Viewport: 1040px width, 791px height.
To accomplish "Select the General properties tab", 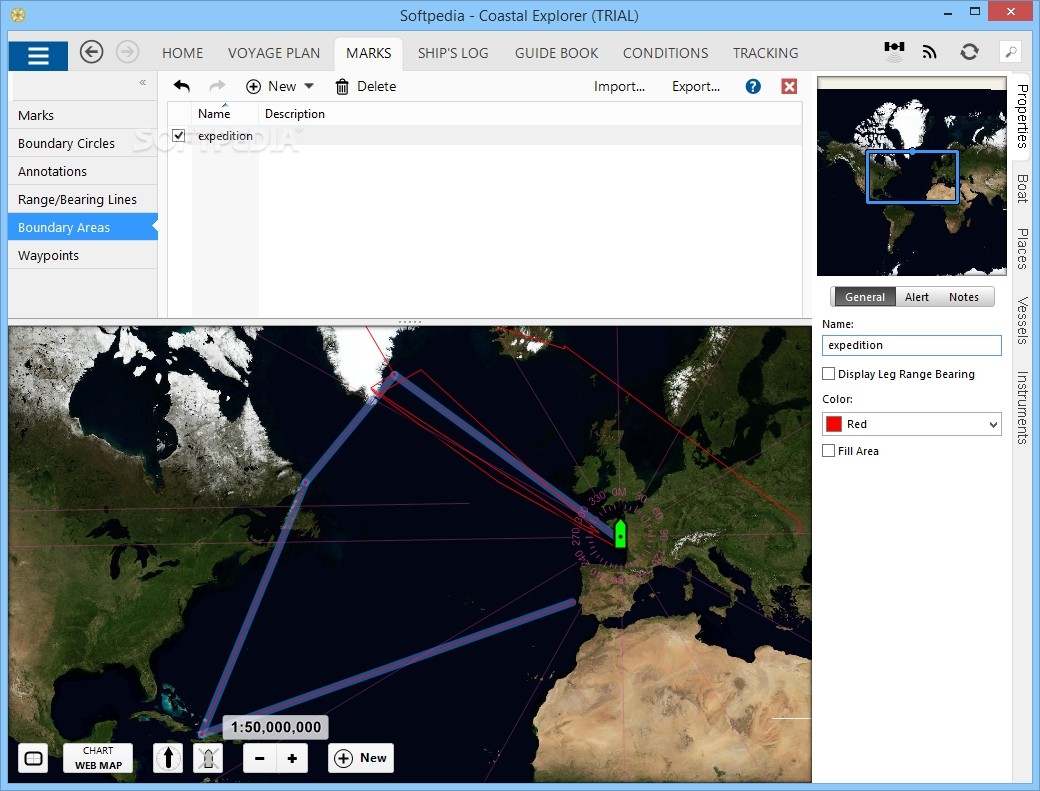I will (x=864, y=297).
